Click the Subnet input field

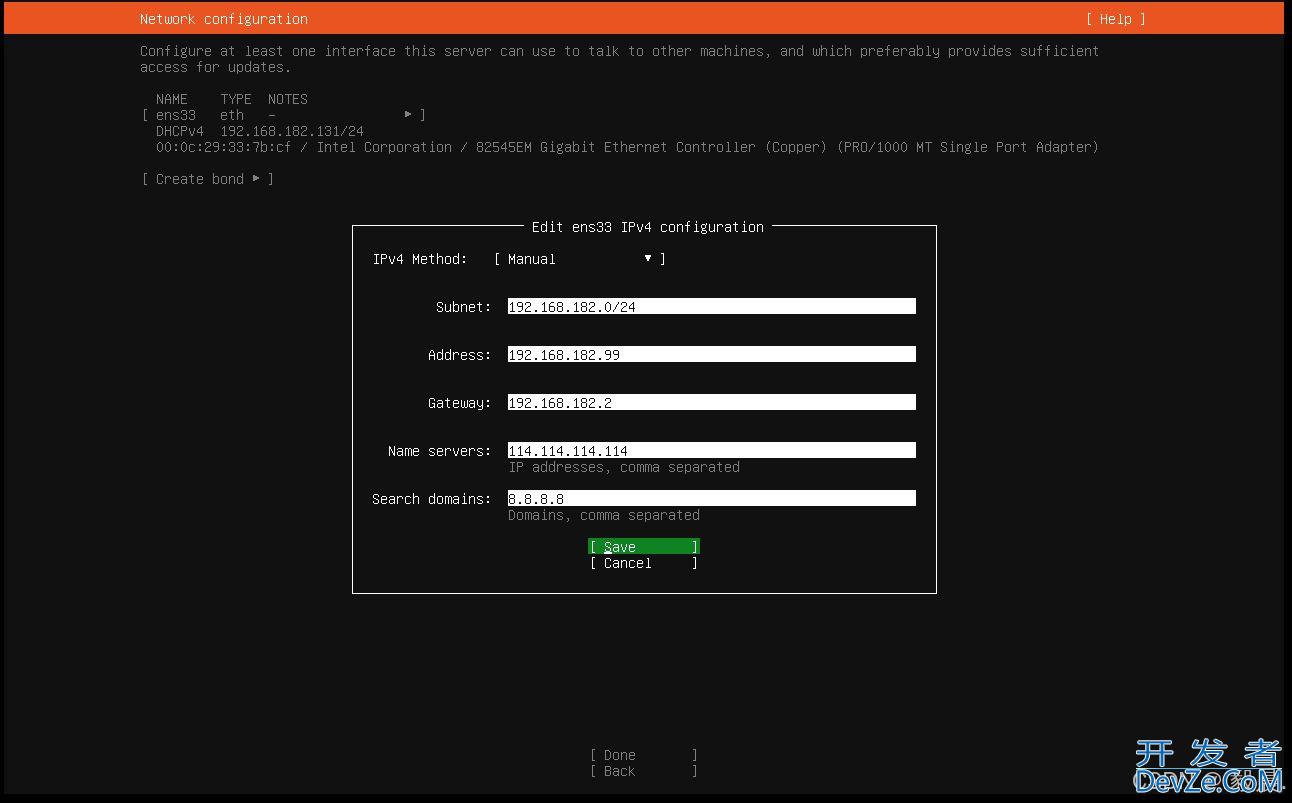[x=711, y=307]
